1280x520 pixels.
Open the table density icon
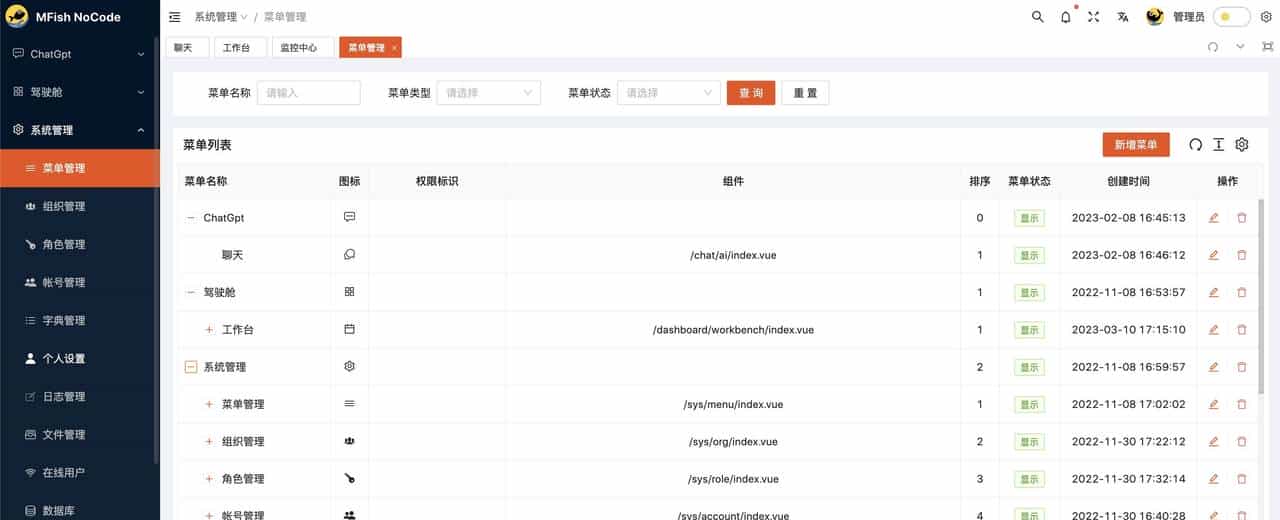[1218, 145]
